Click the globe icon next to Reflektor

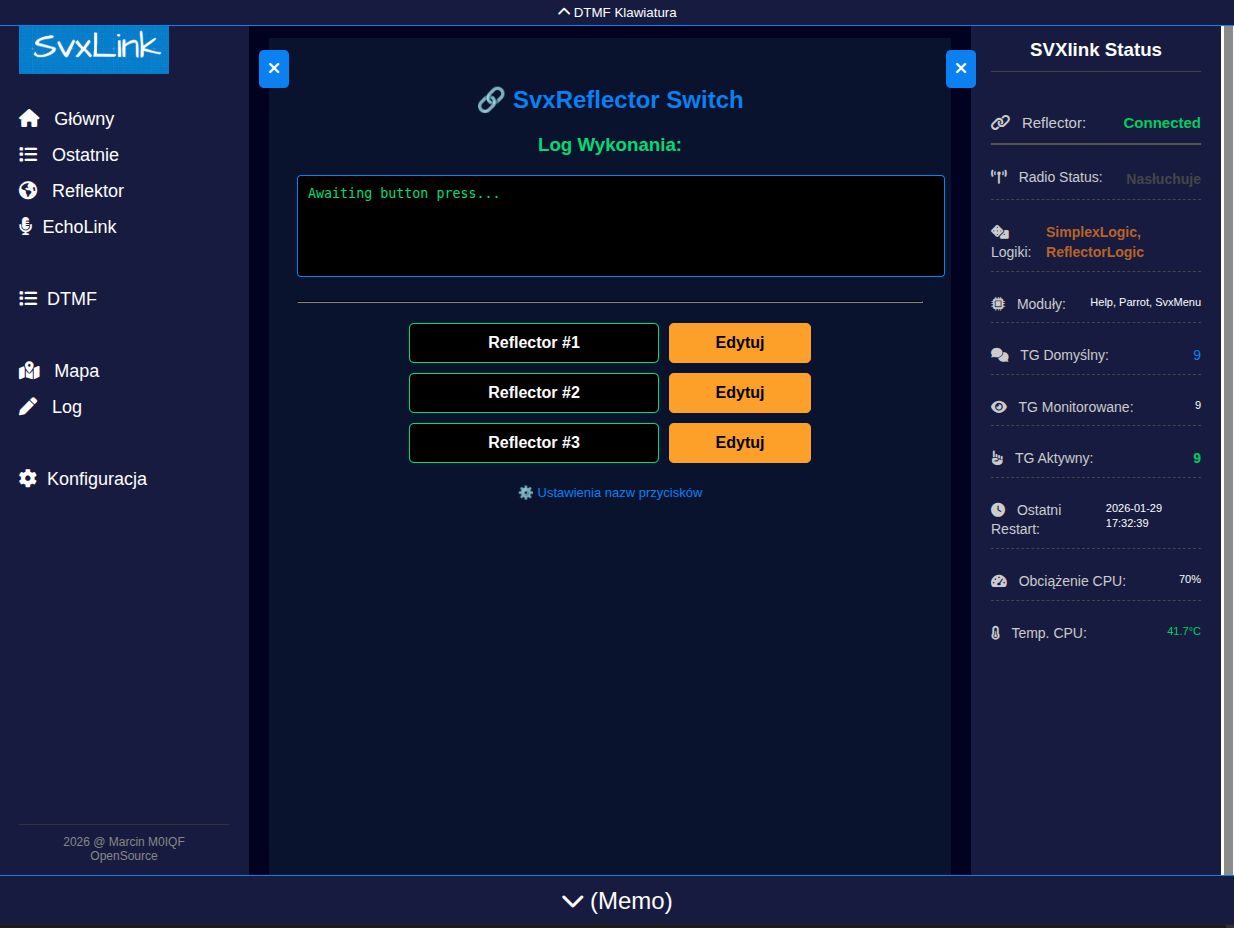(x=28, y=191)
